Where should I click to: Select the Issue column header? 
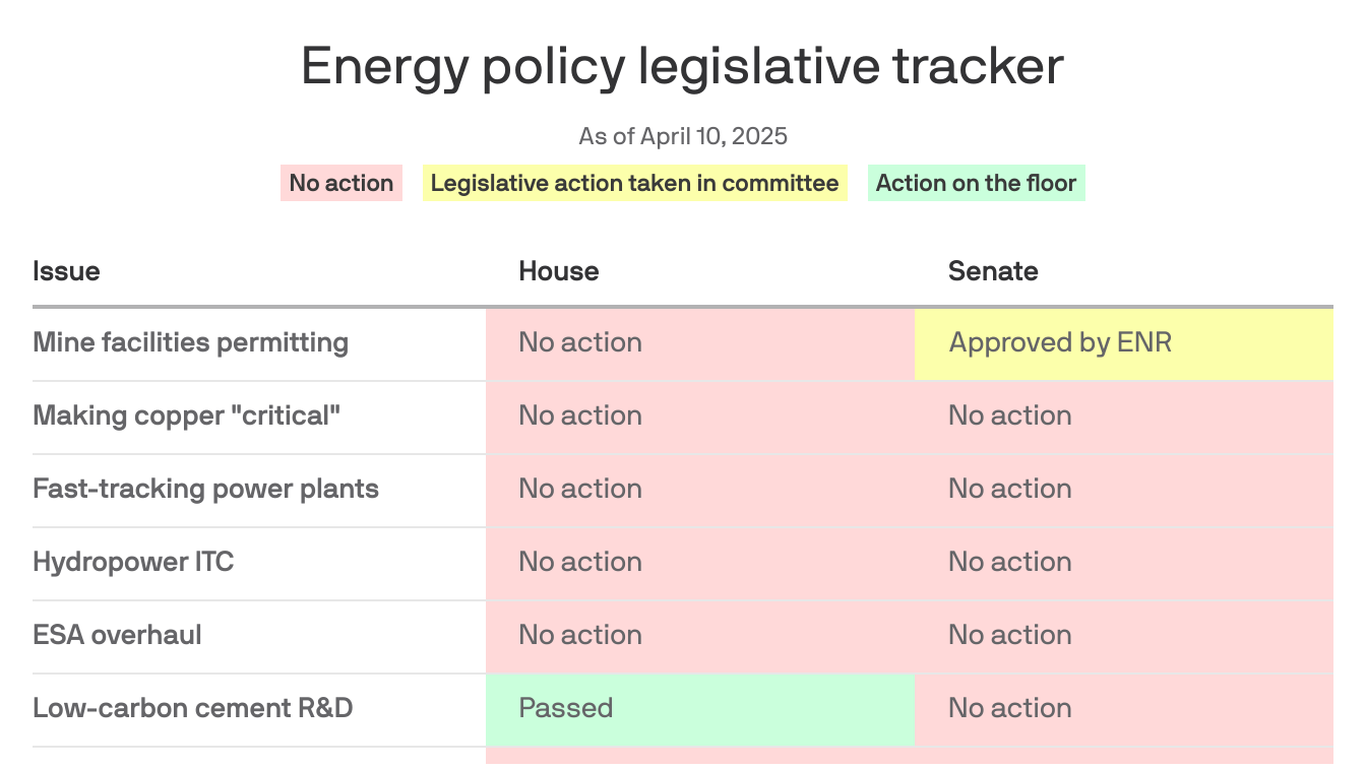pos(66,271)
